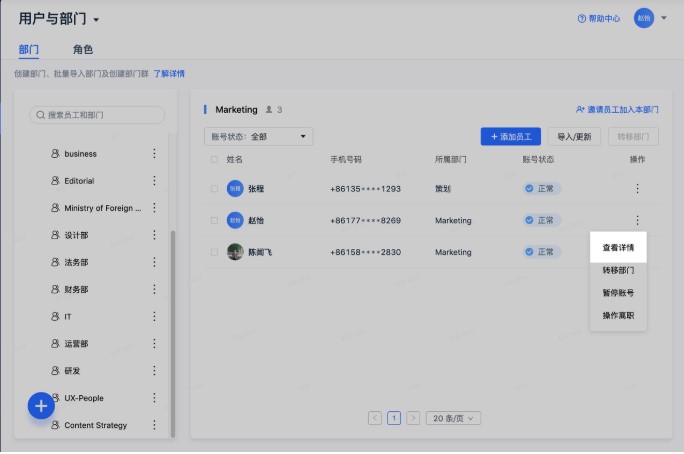
Task: Select the Content Strategy department
Action: pyautogui.click(x=96, y=425)
